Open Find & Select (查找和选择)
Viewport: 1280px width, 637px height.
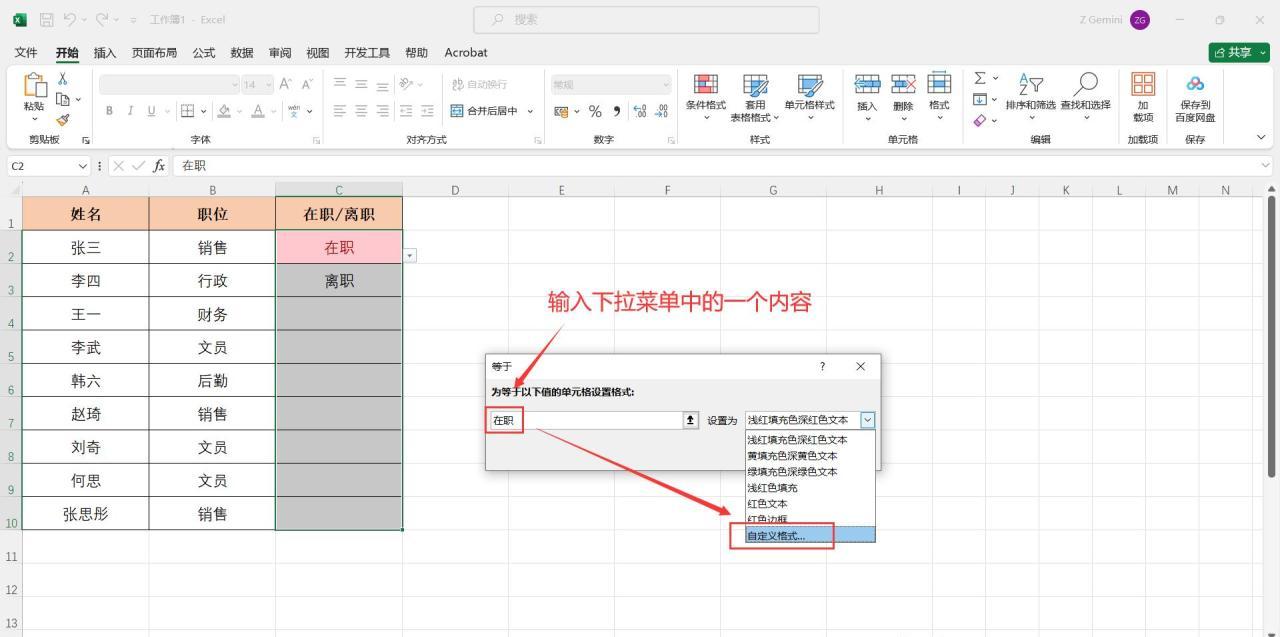click(x=1085, y=97)
